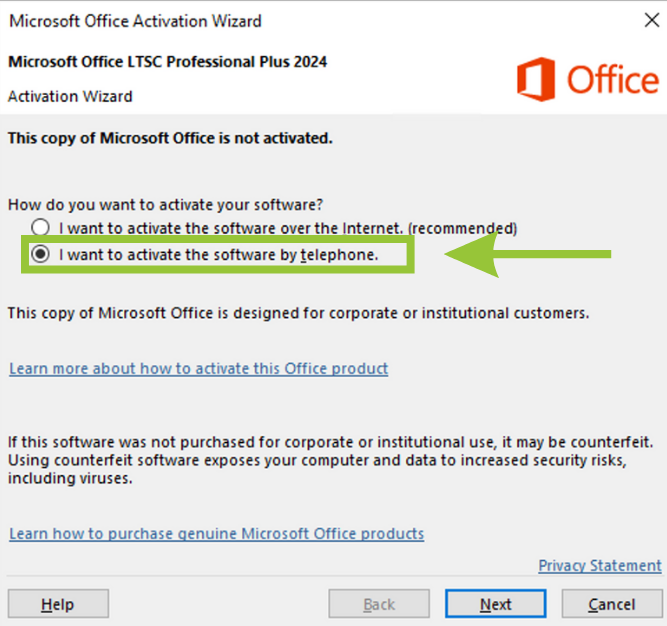This screenshot has height=626, width=667.
Task: Click the 'is not activated' status message
Action: tap(170, 139)
